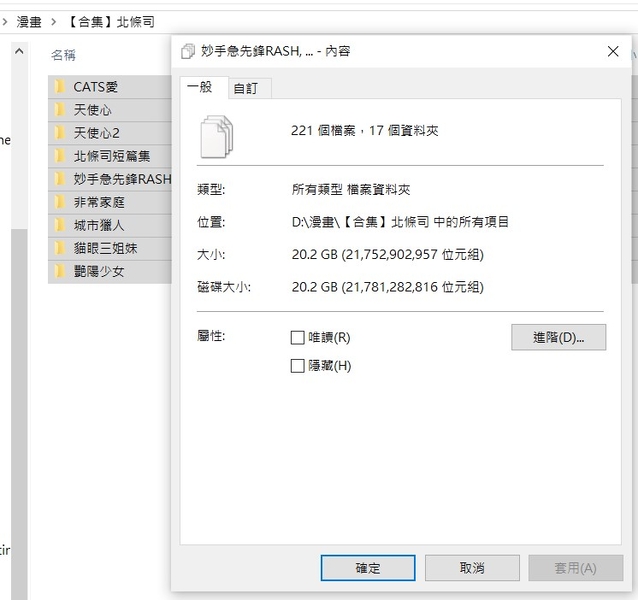
Task: Select the 妙手急先鋒RASH folder name
Action: tap(122, 179)
